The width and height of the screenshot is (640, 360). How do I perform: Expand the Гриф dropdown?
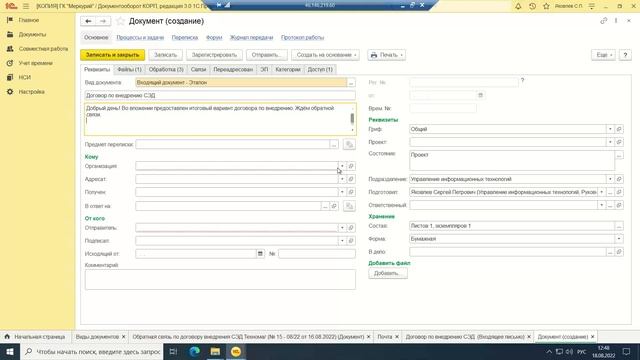(x=610, y=129)
